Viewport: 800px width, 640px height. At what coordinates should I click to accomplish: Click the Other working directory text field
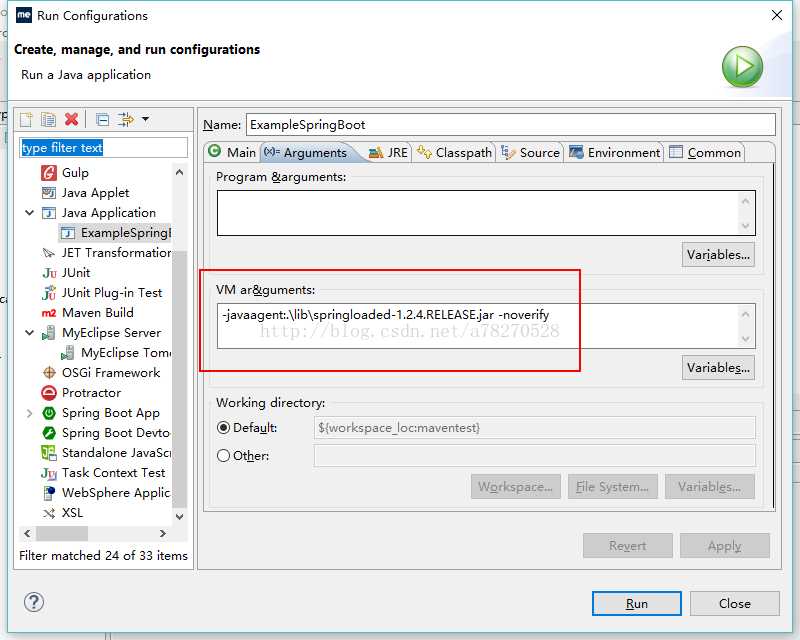pyautogui.click(x=534, y=455)
